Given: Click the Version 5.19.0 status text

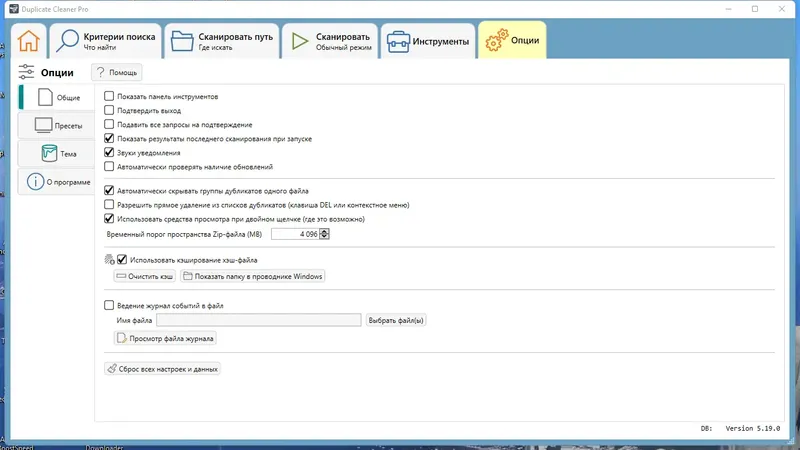Looking at the screenshot, I should (753, 429).
